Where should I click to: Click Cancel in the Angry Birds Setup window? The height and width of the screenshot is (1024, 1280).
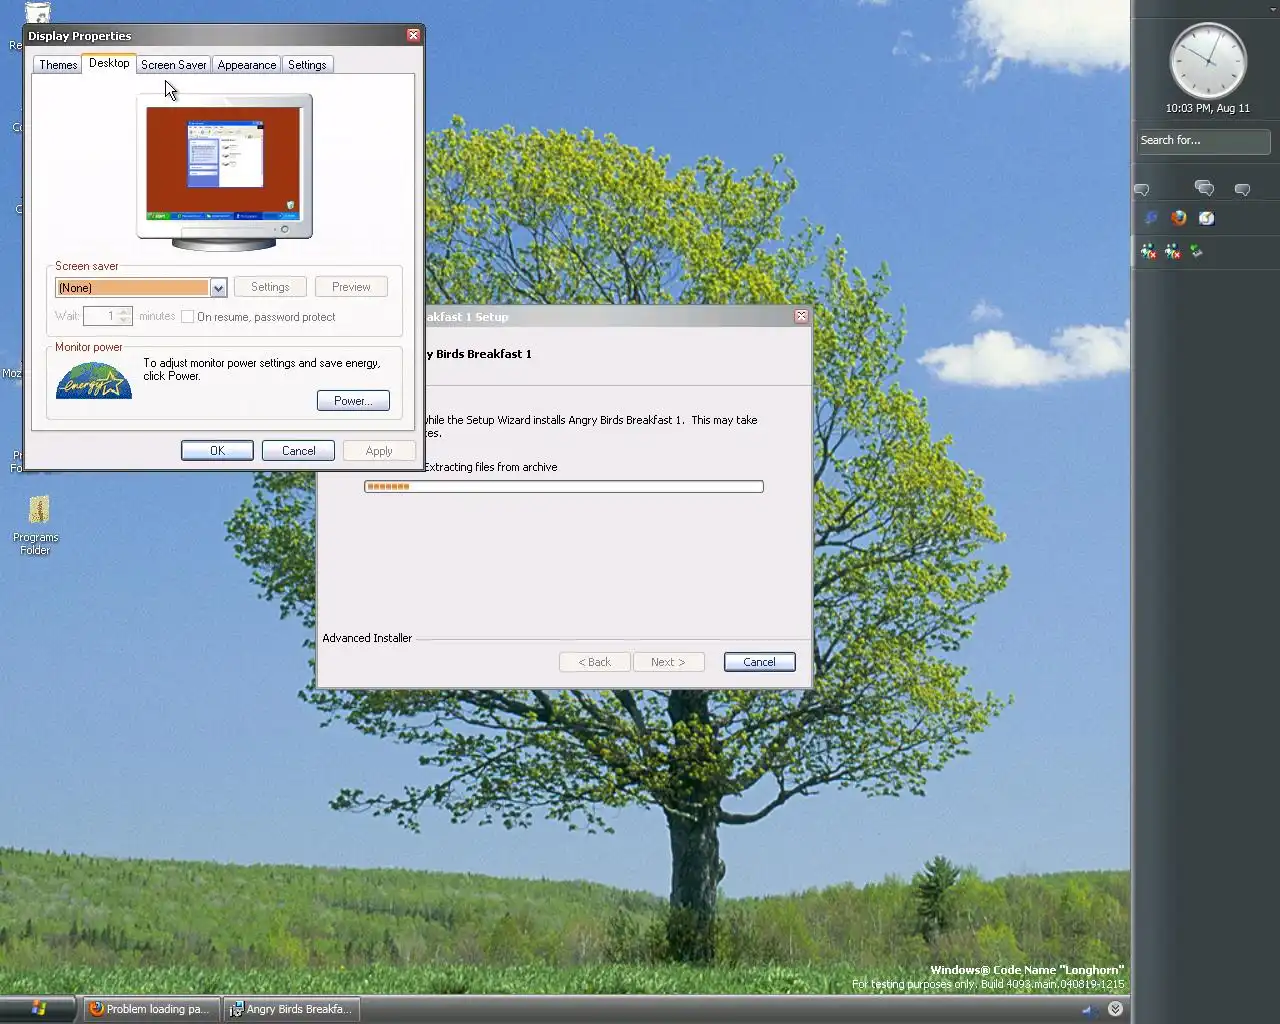point(759,662)
